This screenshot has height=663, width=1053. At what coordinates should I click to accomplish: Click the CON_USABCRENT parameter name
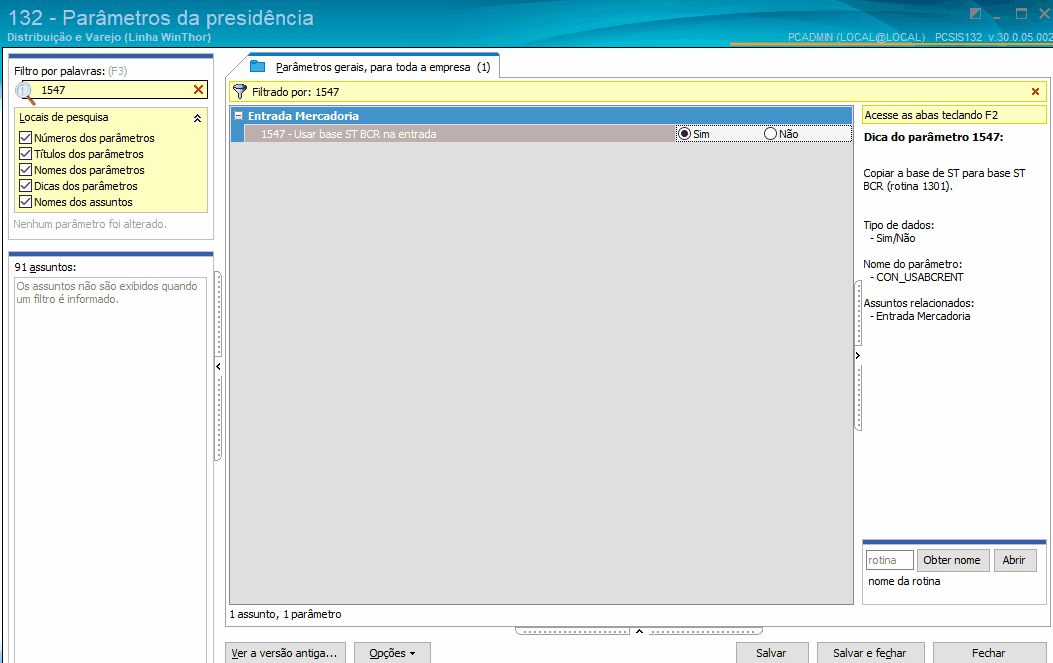point(919,277)
